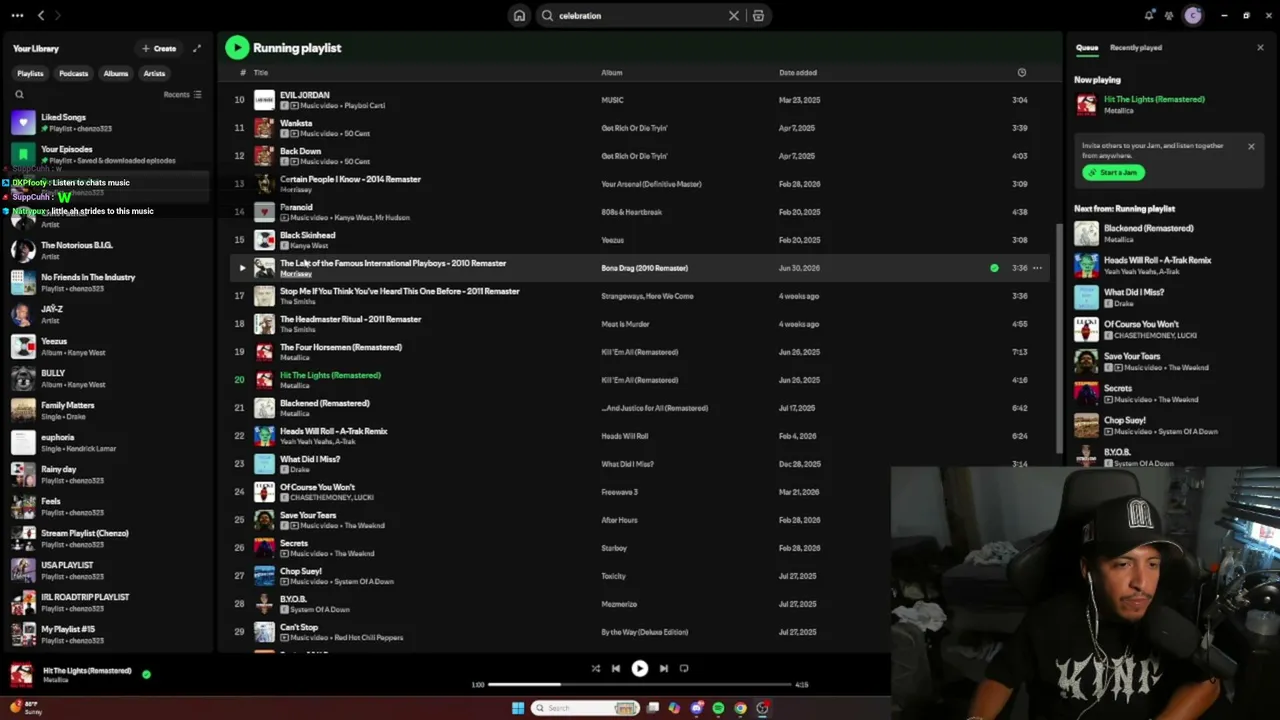Toggle repeat mode
The width and height of the screenshot is (1280, 720).
click(684, 669)
